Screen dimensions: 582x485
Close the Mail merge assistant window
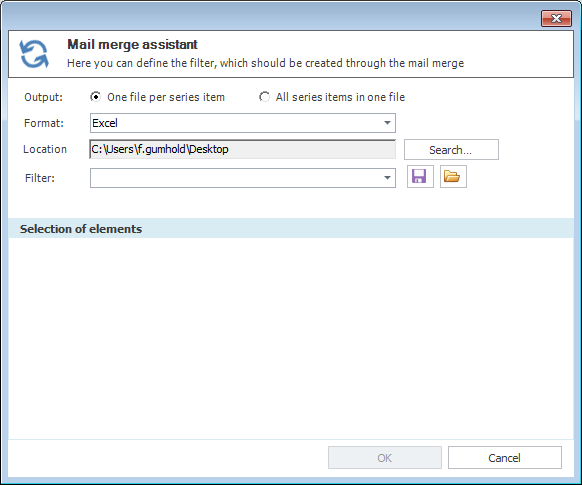556,19
